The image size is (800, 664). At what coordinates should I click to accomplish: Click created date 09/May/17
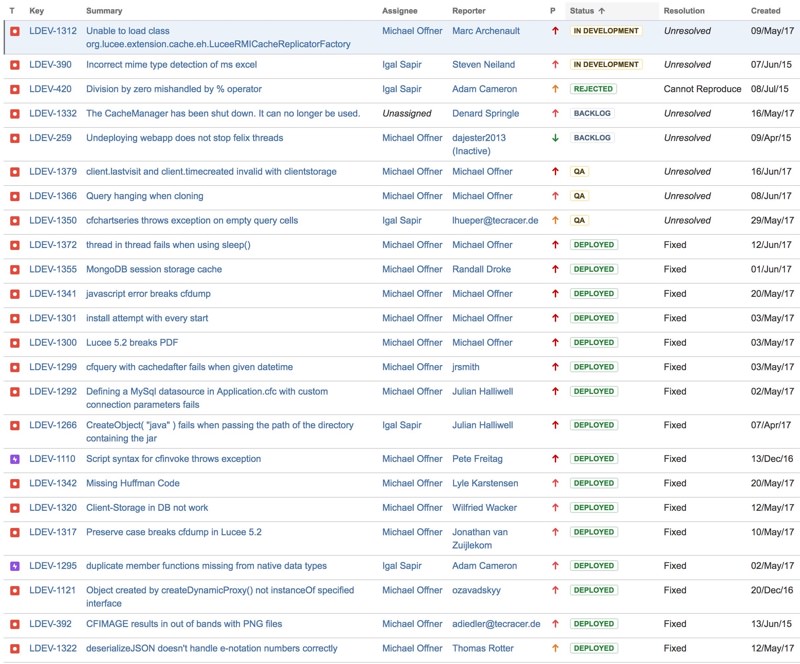[772, 31]
